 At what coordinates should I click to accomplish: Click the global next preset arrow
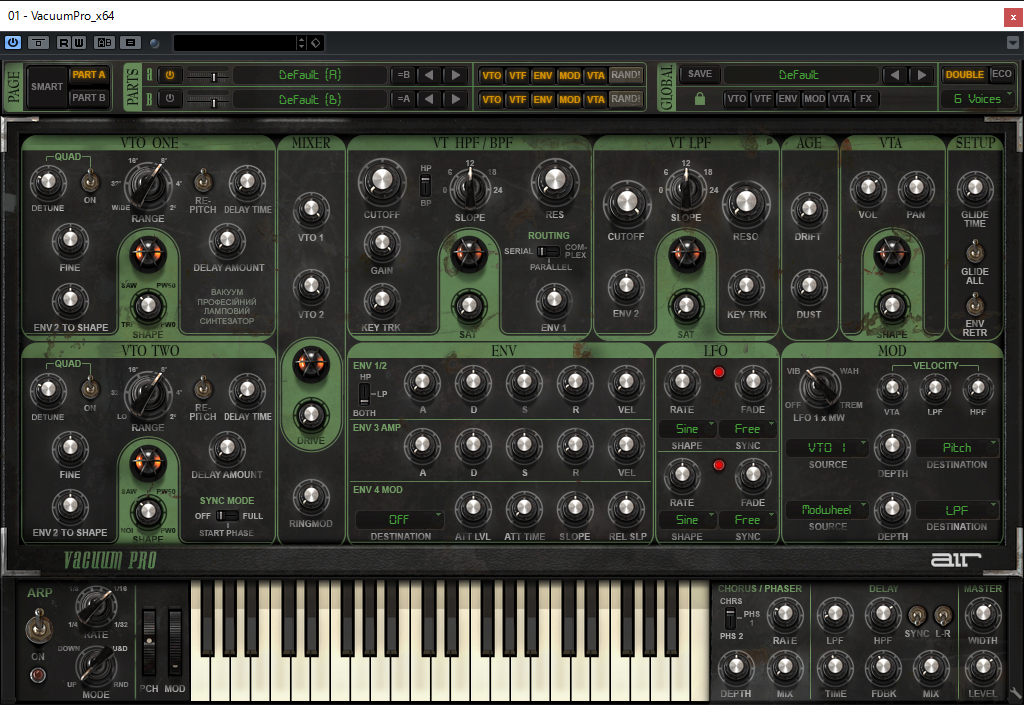(x=921, y=75)
